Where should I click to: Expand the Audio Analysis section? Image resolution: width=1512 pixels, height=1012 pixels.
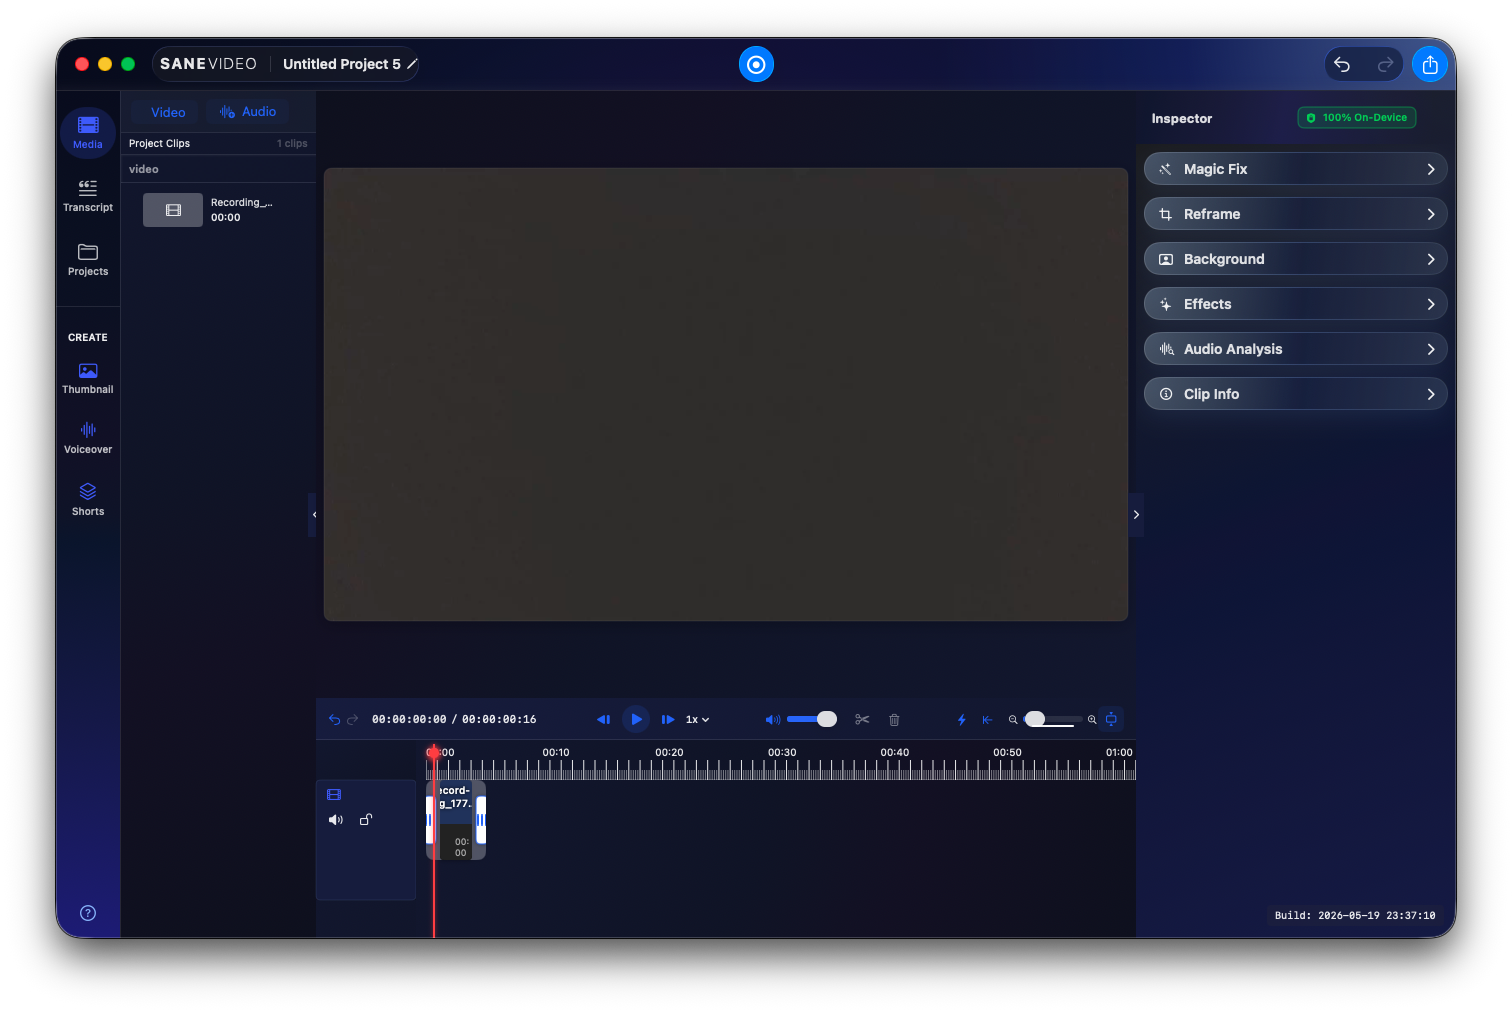(x=1295, y=349)
